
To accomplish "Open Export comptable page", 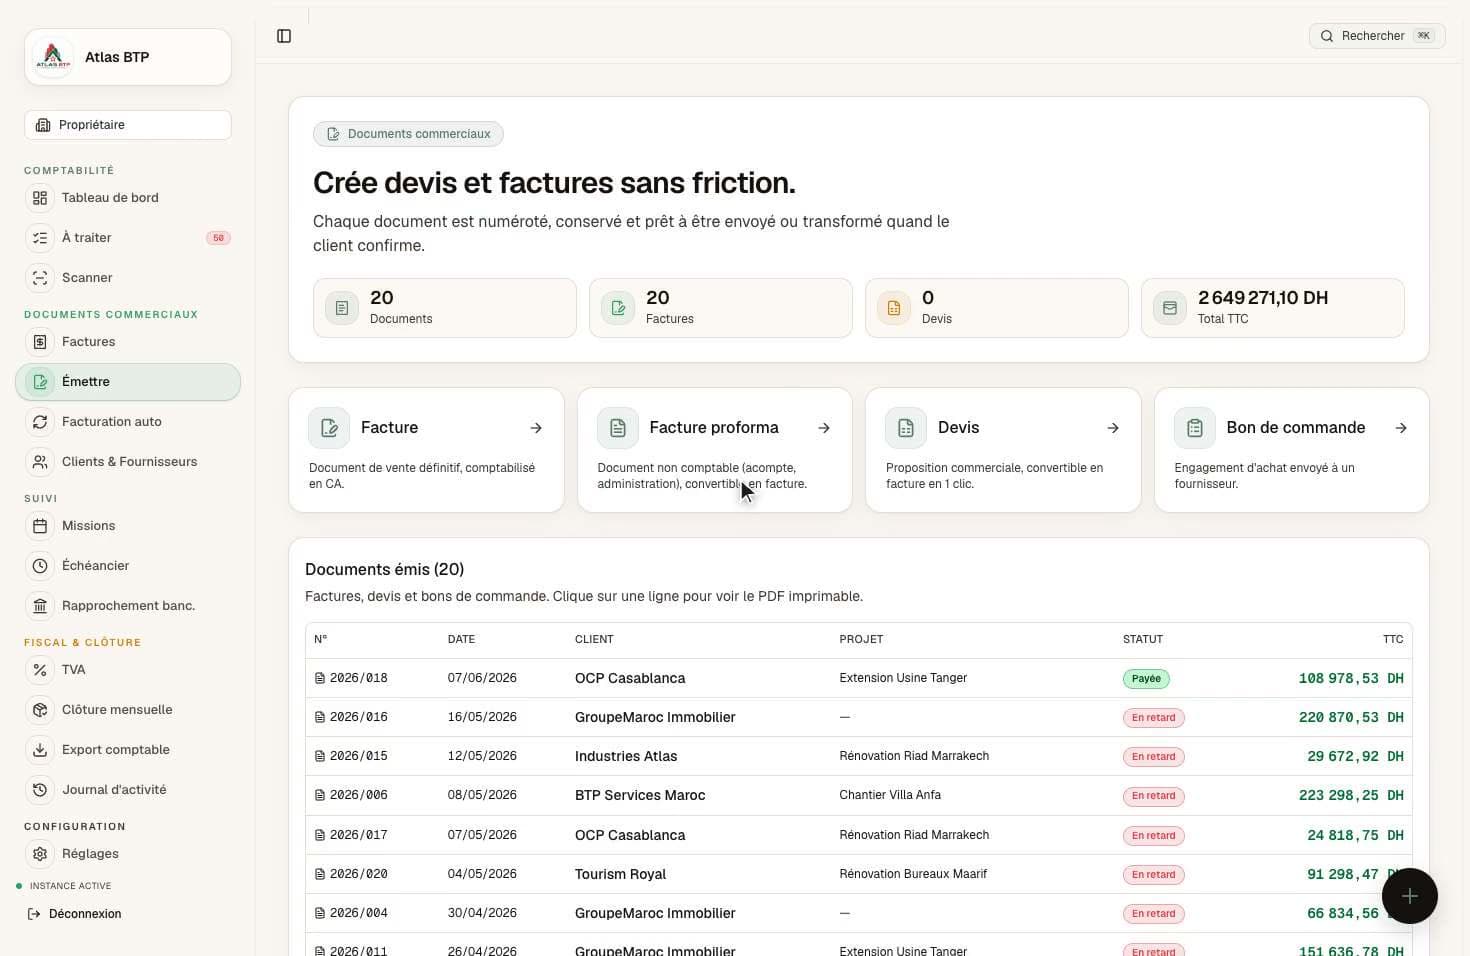I will [x=128, y=750].
